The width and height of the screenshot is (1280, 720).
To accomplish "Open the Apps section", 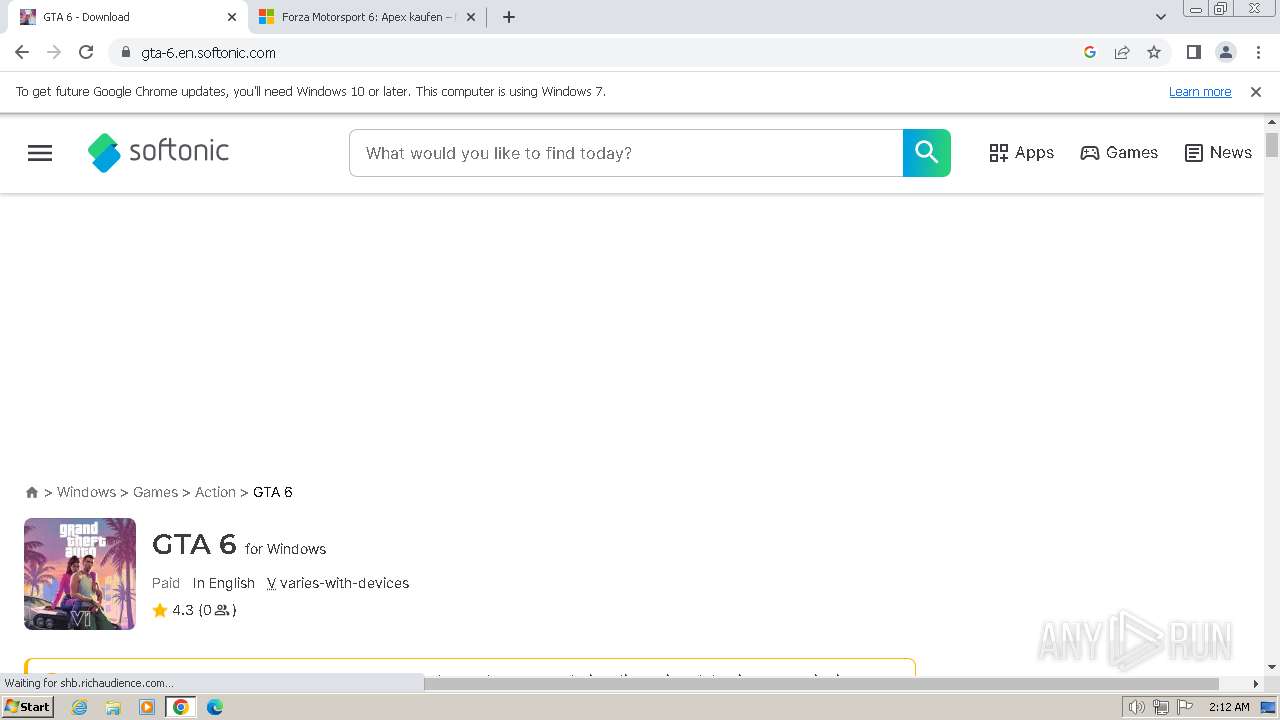I will tap(1022, 153).
